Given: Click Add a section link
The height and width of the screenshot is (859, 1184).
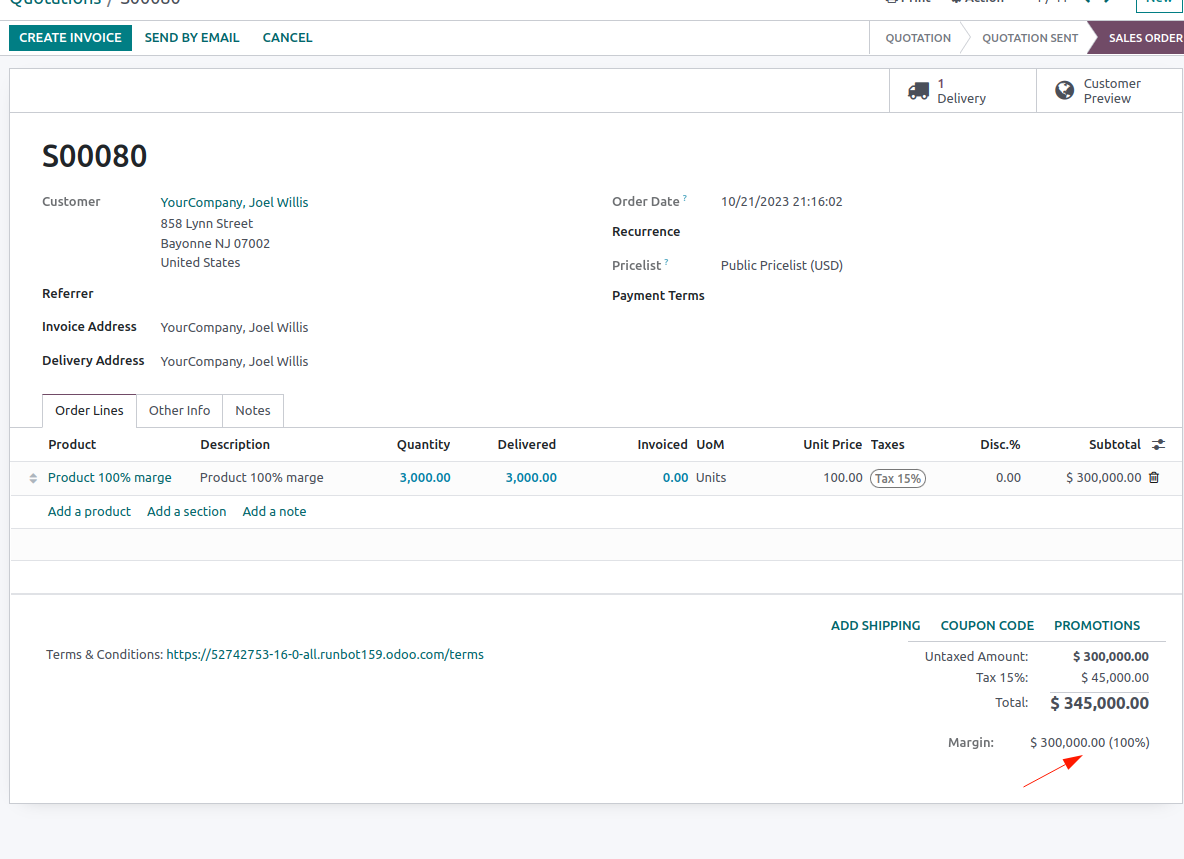Looking at the screenshot, I should tap(187, 512).
